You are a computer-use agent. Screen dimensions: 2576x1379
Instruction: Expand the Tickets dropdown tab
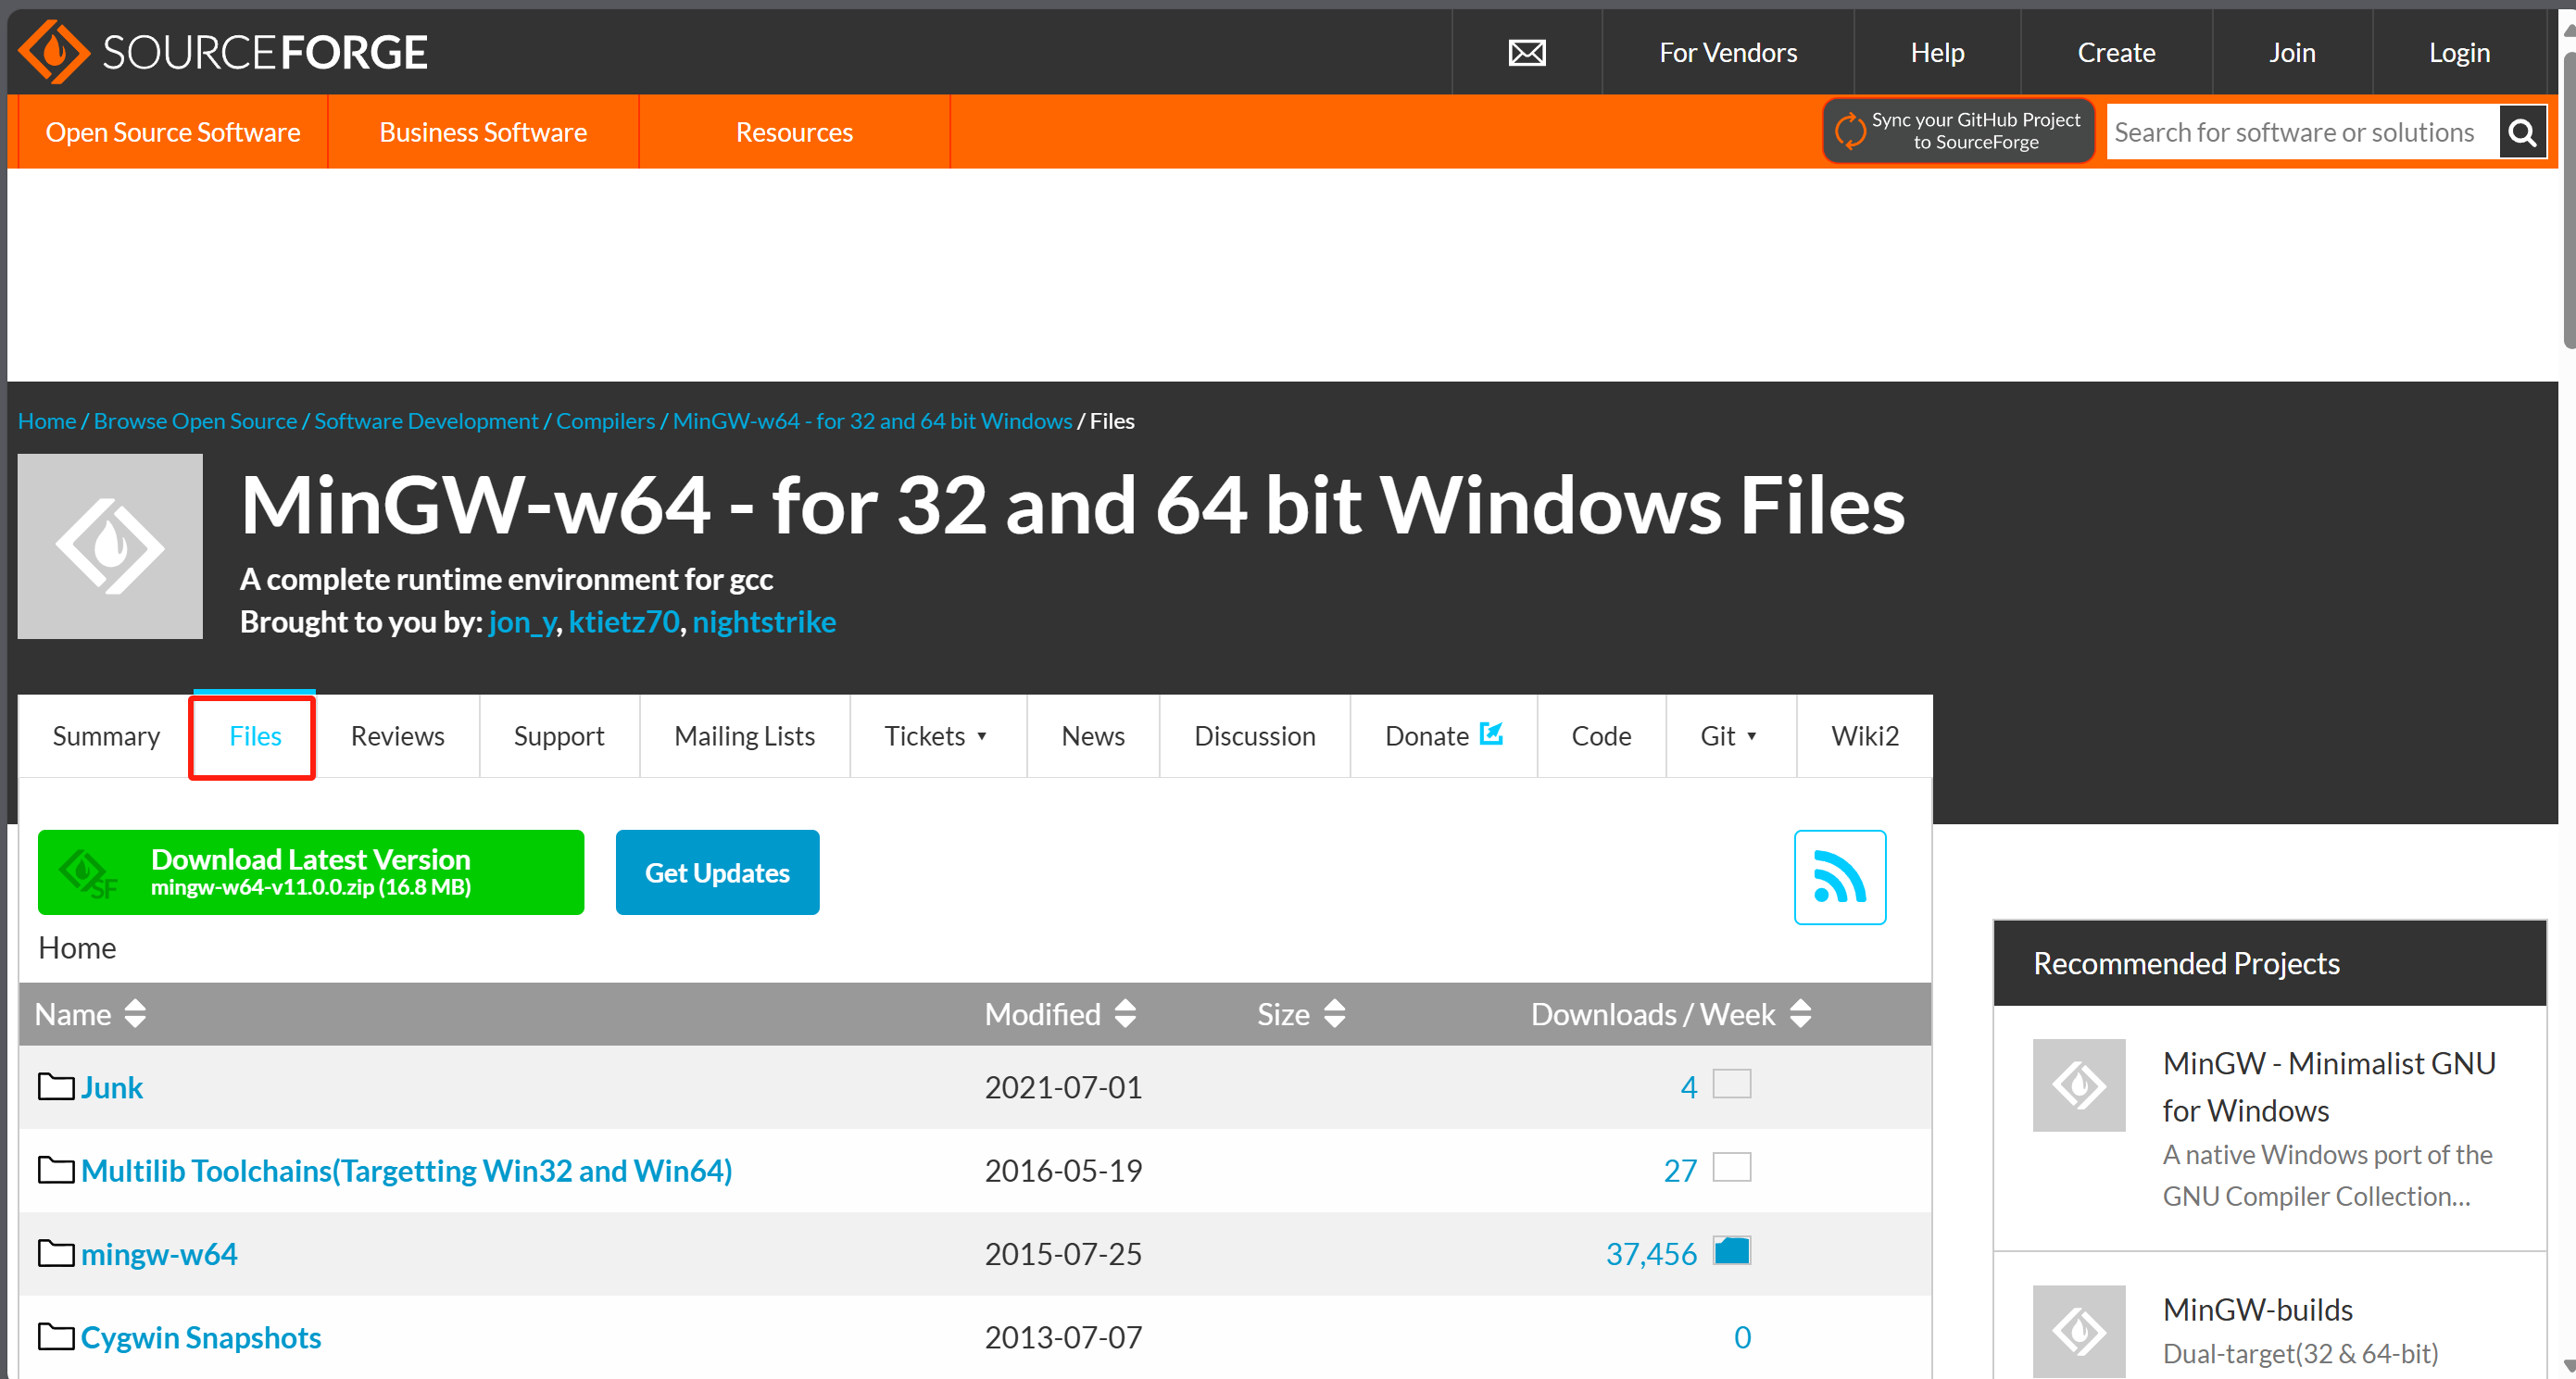[x=937, y=735]
